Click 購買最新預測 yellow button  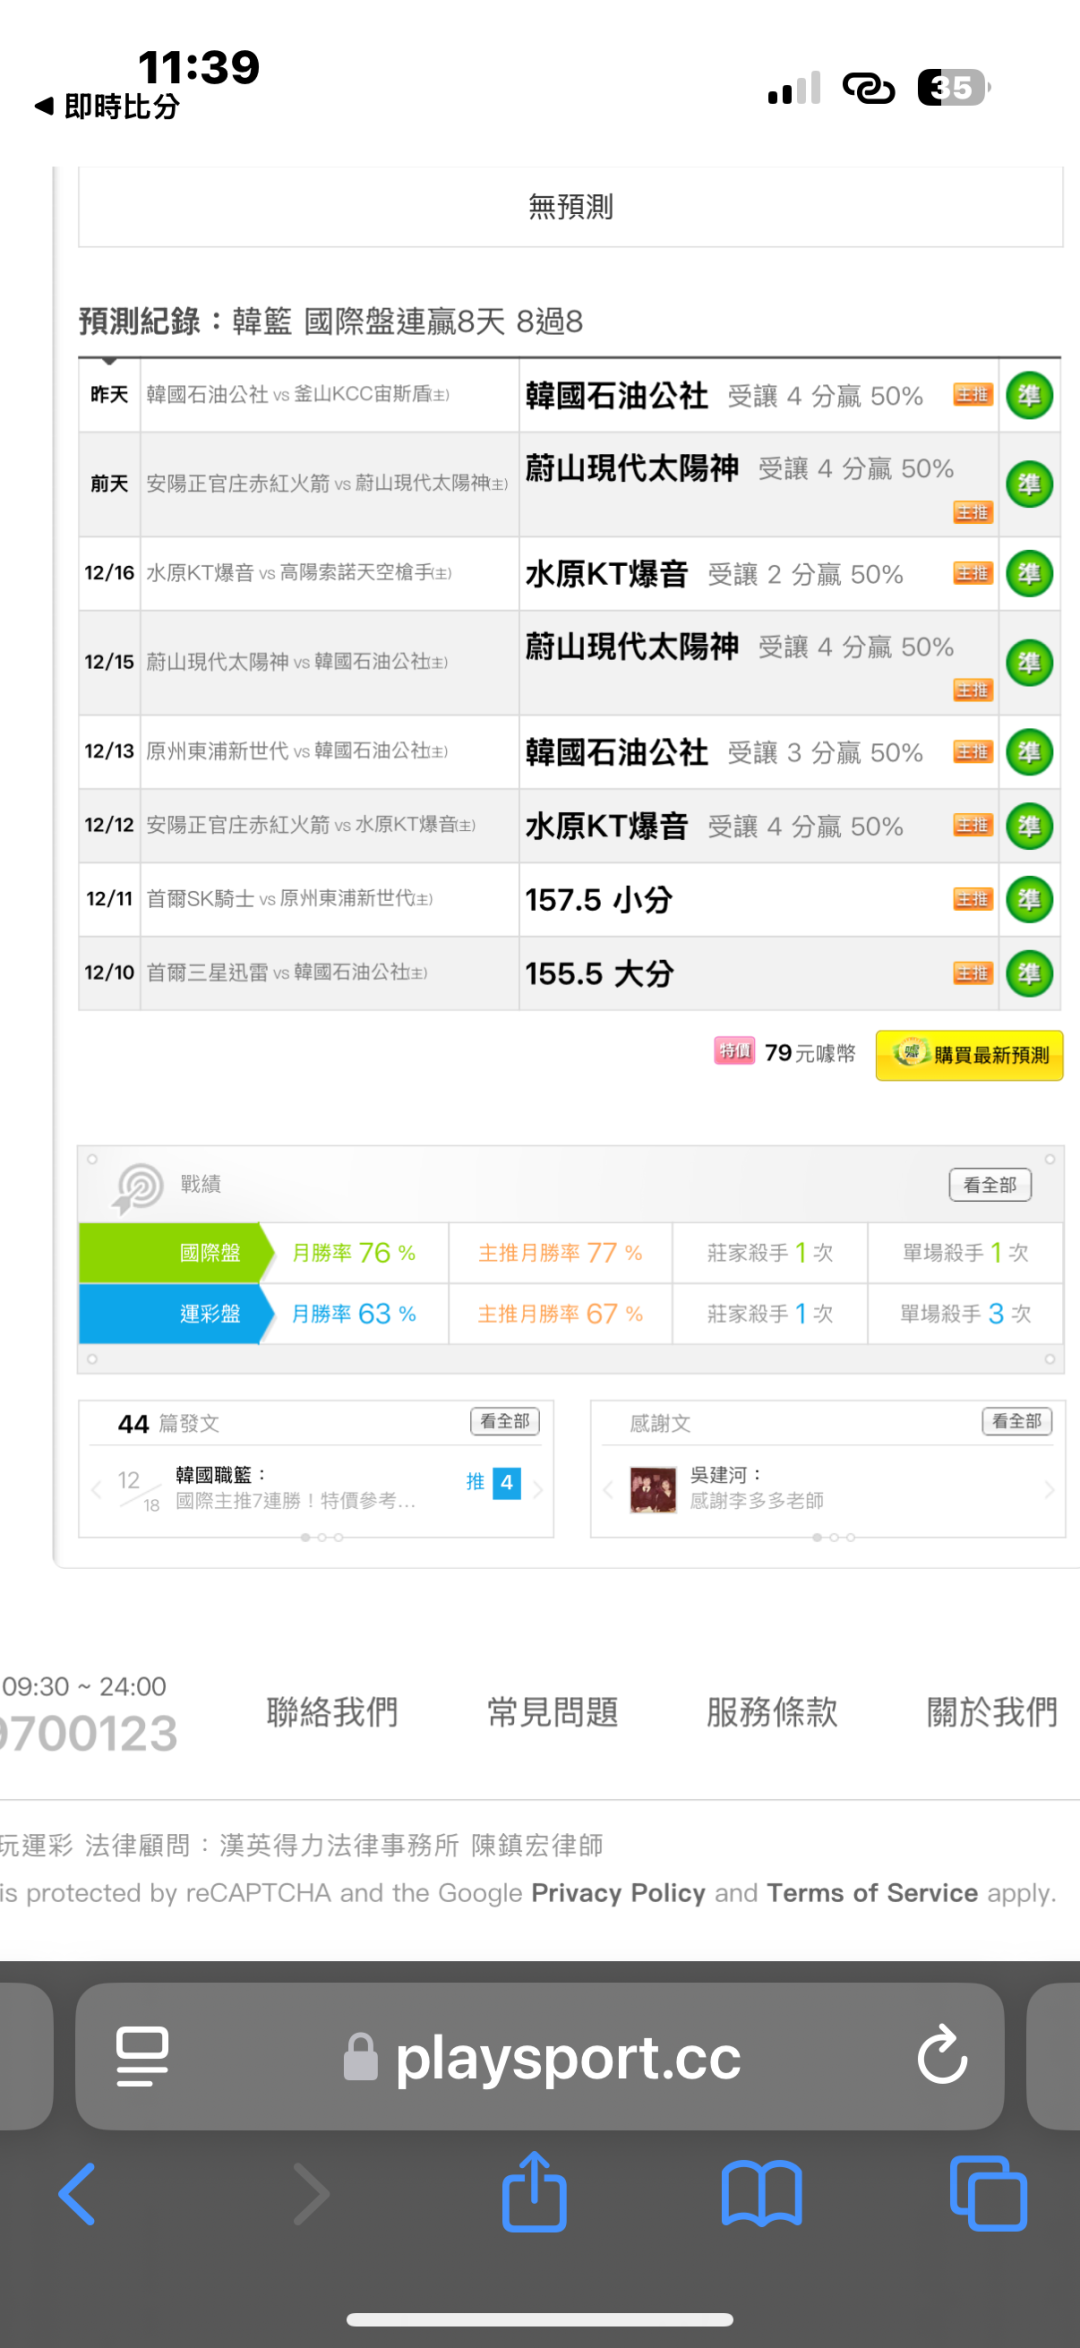point(969,1055)
